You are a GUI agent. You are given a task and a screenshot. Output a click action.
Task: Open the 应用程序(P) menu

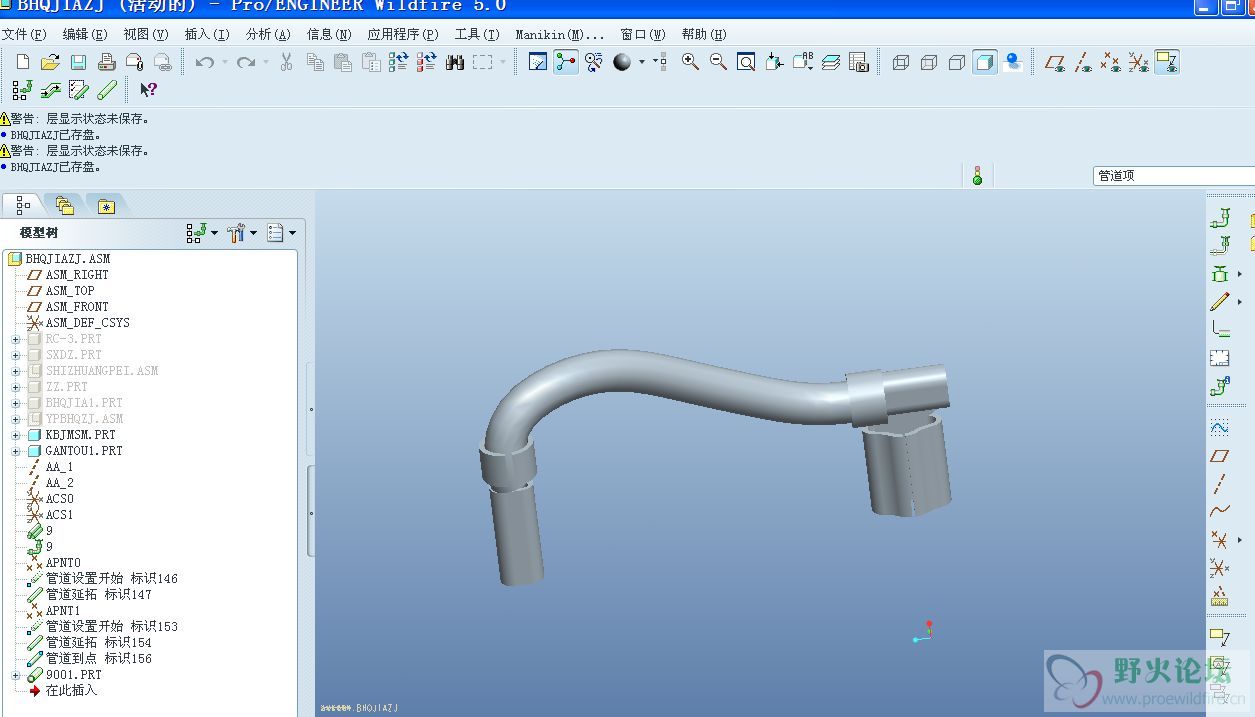[x=403, y=34]
